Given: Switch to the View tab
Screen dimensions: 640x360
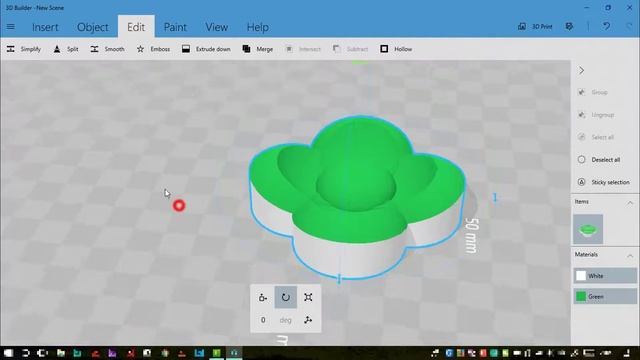Looking at the screenshot, I should (x=216, y=27).
